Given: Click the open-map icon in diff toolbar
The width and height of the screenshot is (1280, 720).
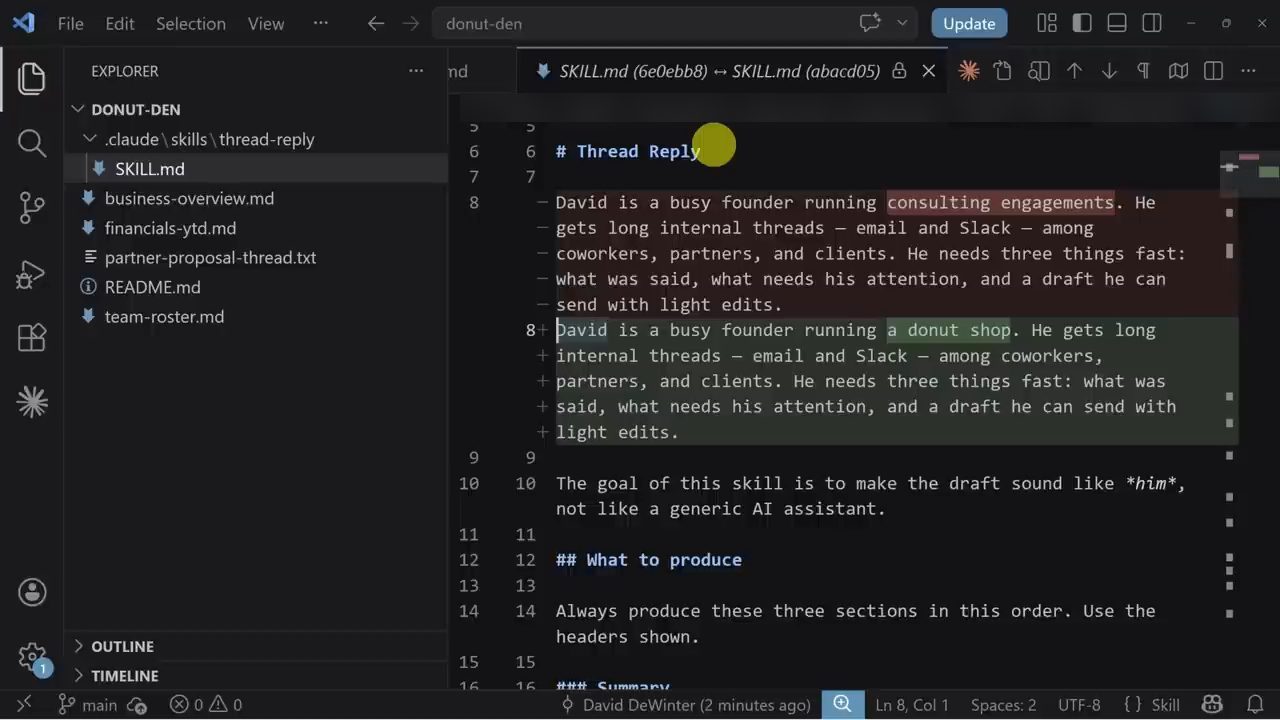Looking at the screenshot, I should coord(1179,71).
